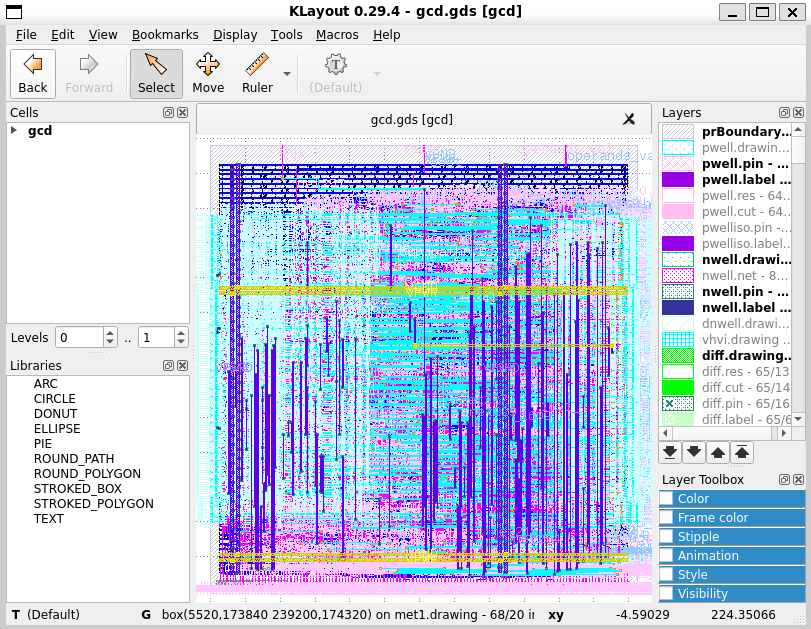The width and height of the screenshot is (811, 629).
Task: Toggle the Stipple toolbox section checkbox
Action: tap(666, 536)
